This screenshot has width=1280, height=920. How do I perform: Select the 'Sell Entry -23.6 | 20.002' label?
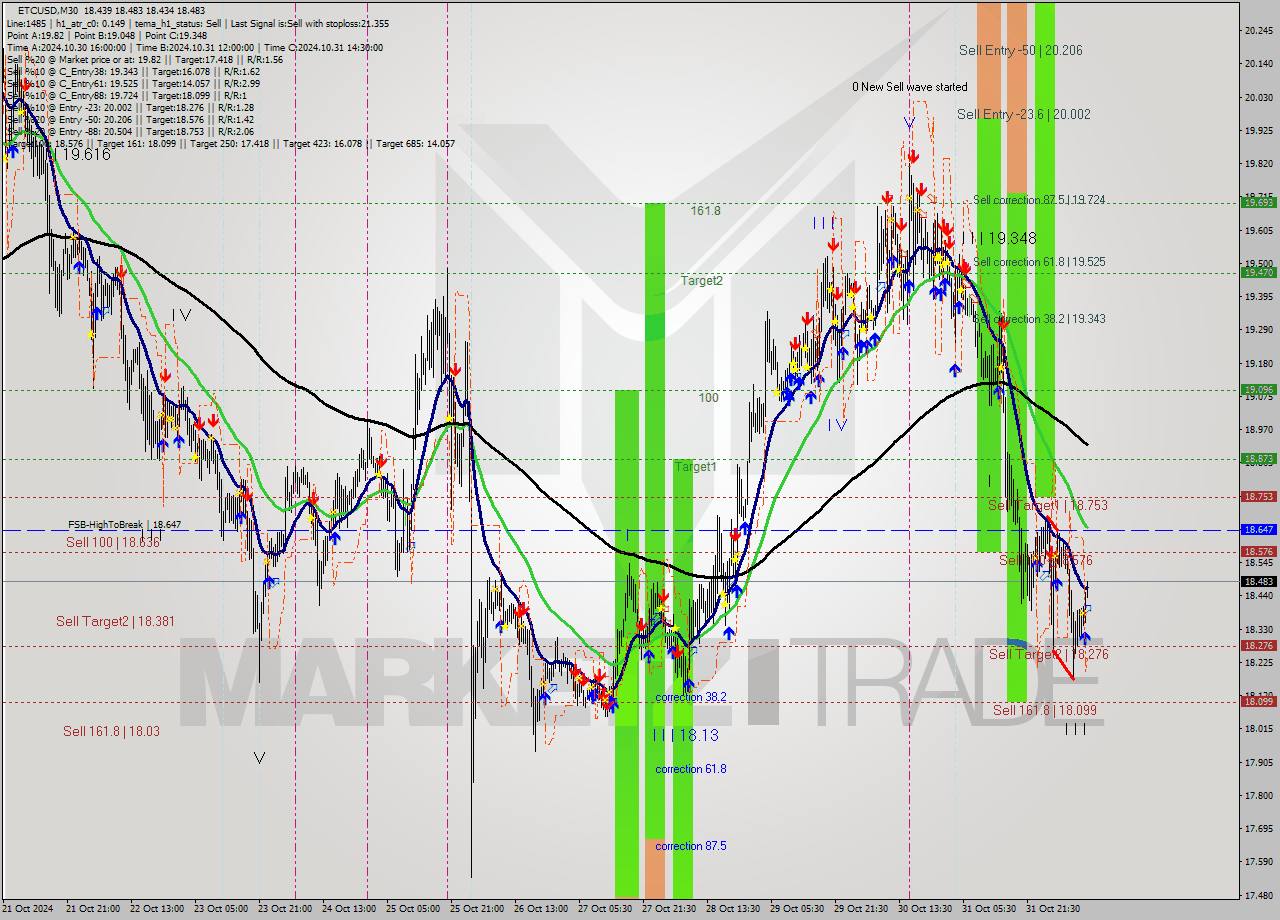(x=1023, y=114)
